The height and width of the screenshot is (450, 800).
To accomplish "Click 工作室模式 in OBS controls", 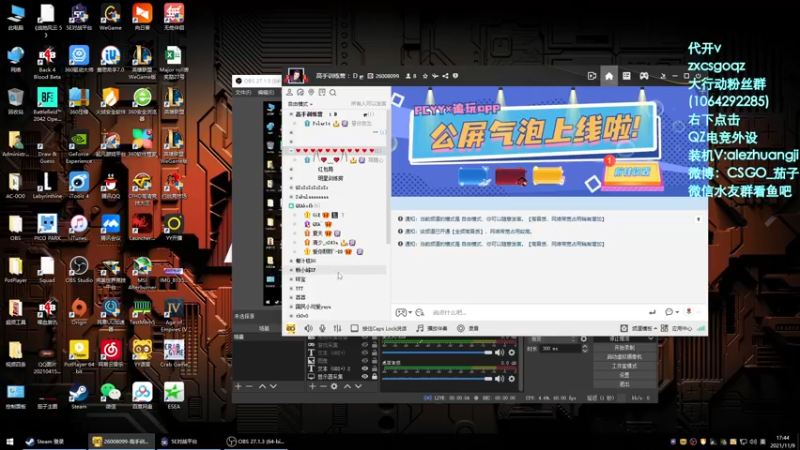I will [x=624, y=366].
